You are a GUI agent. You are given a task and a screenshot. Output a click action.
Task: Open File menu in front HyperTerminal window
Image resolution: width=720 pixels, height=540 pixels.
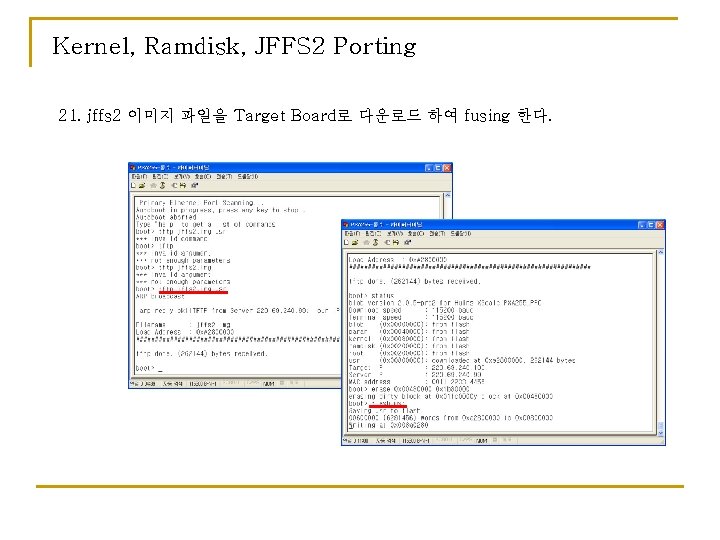pos(352,234)
